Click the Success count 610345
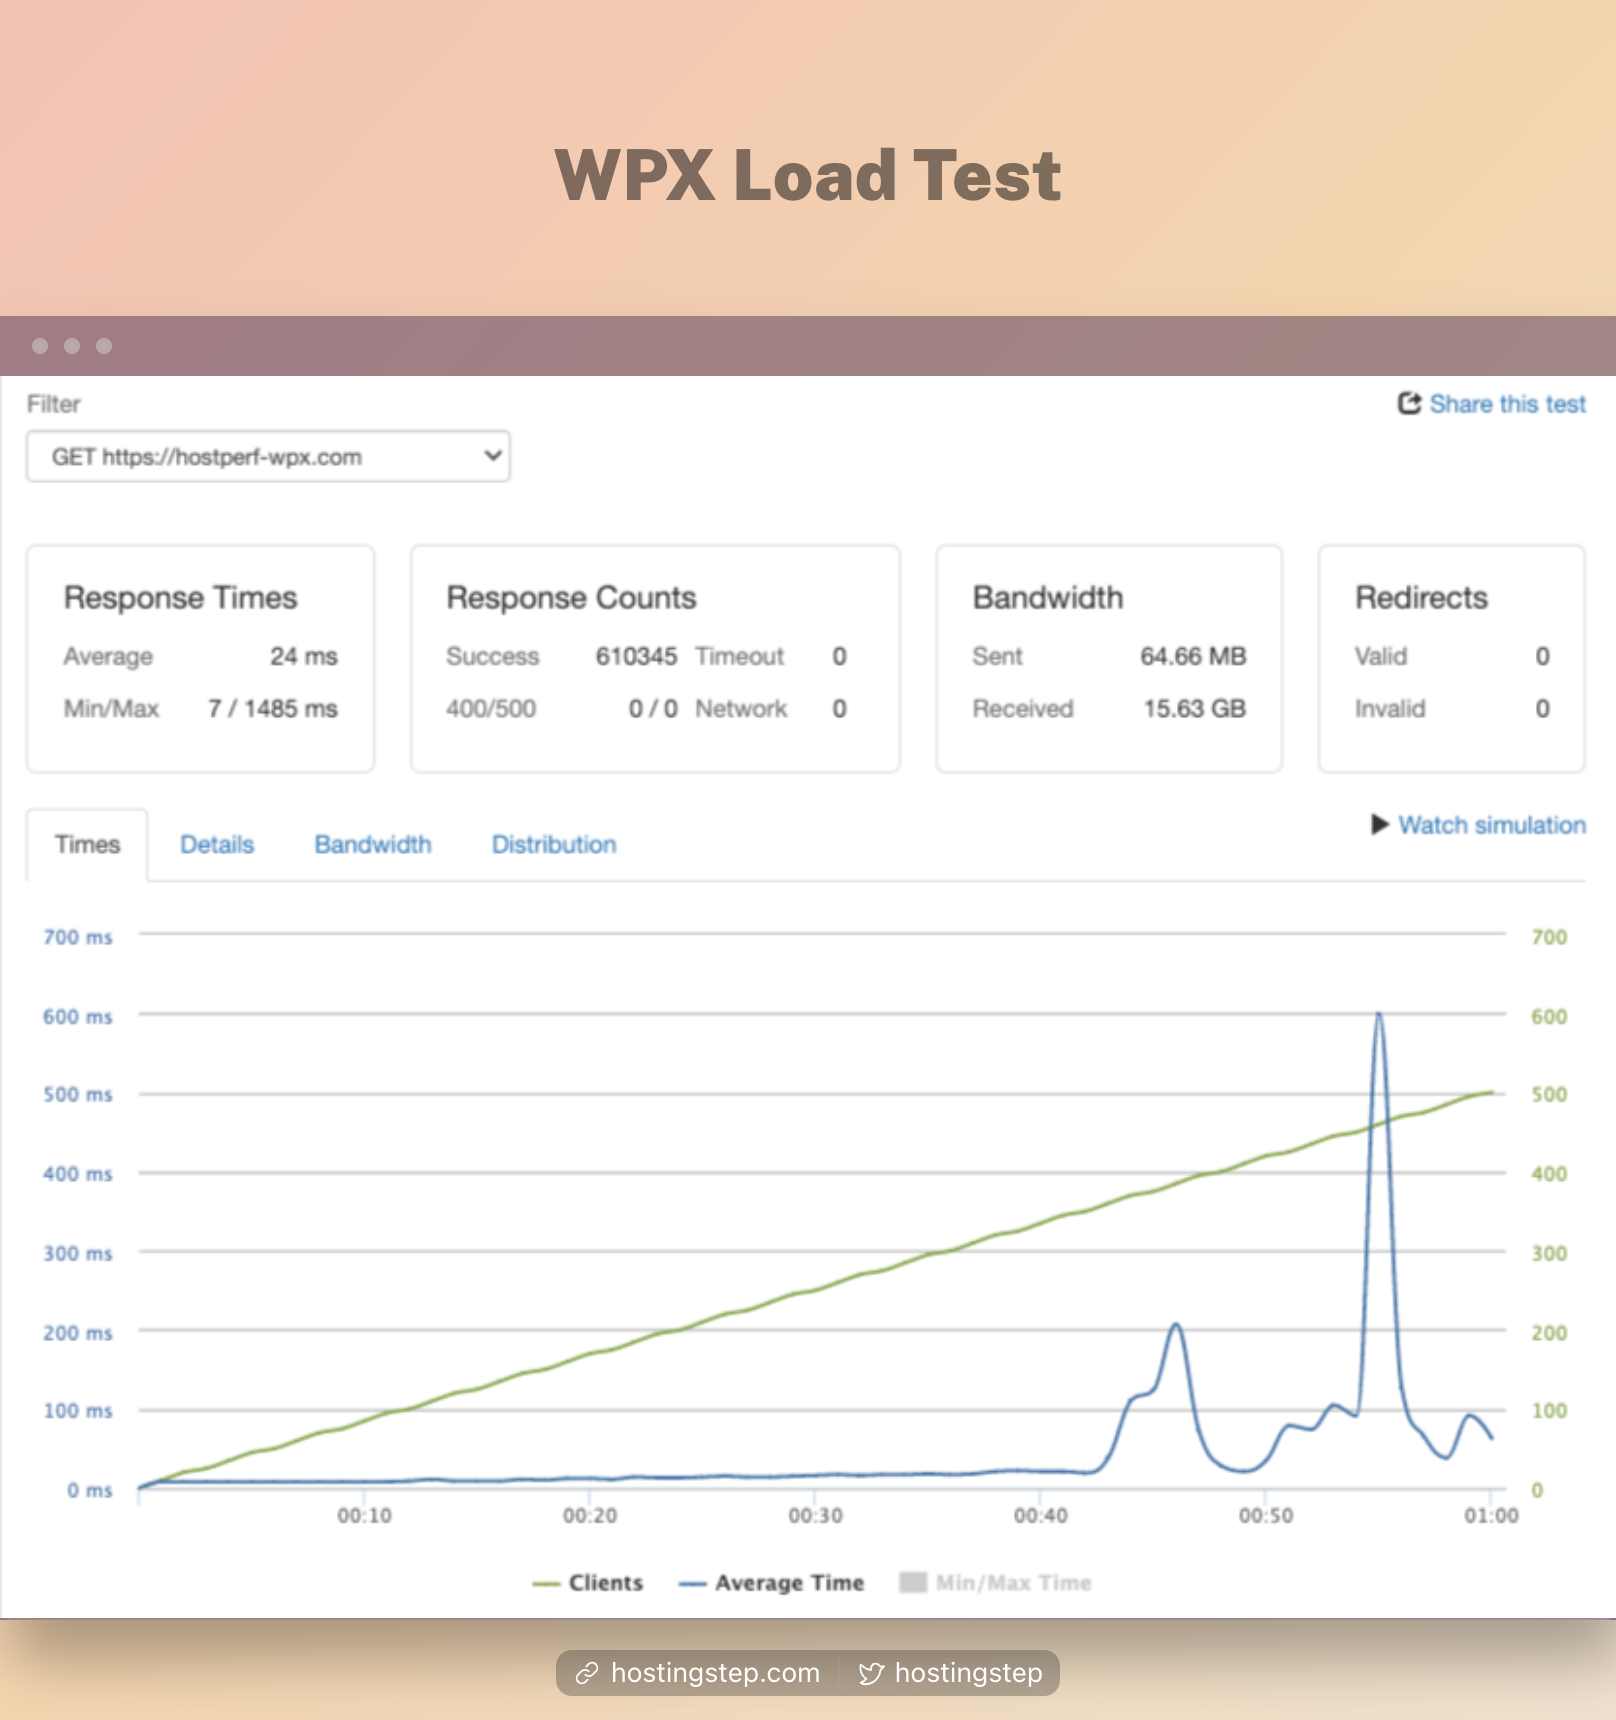 (x=636, y=656)
